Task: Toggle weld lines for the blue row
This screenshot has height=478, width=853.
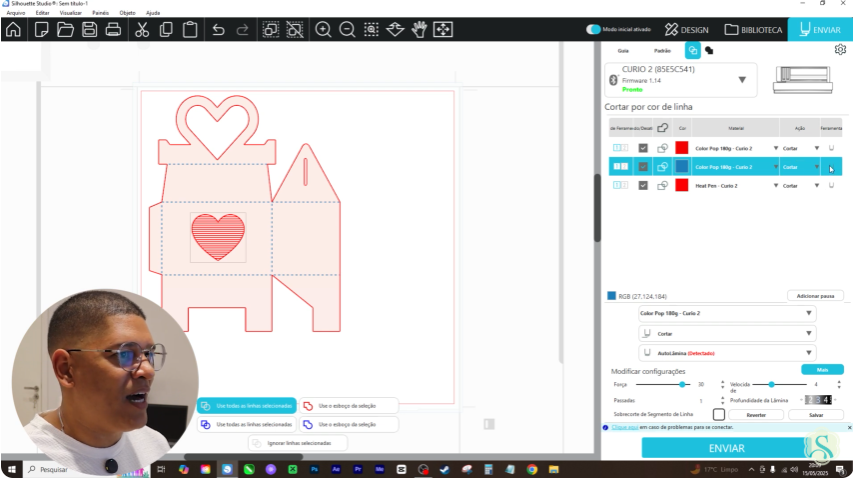Action: pos(662,167)
